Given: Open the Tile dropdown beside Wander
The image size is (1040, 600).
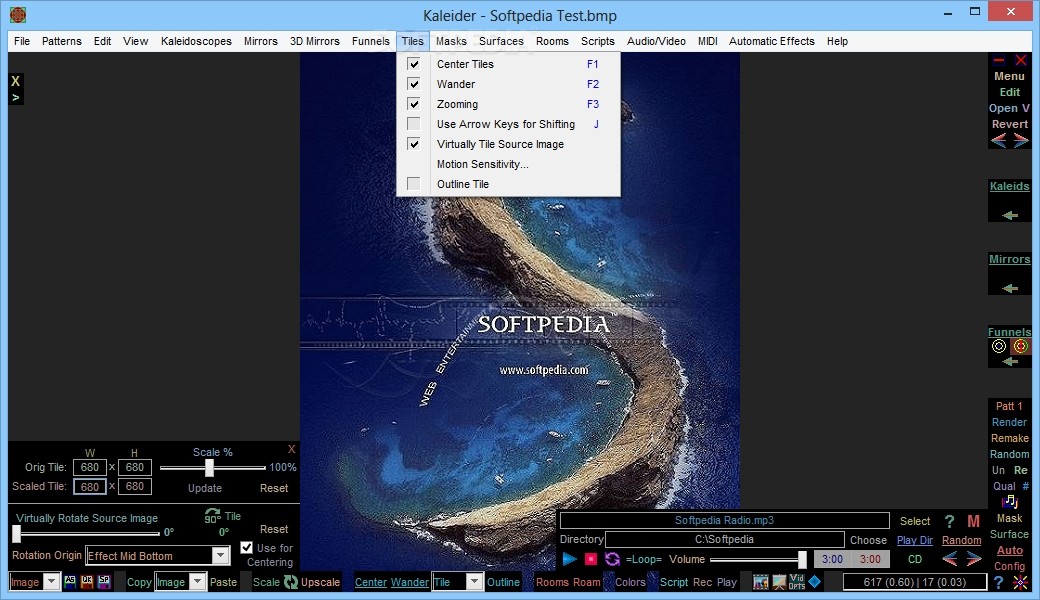Looking at the screenshot, I should 474,581.
